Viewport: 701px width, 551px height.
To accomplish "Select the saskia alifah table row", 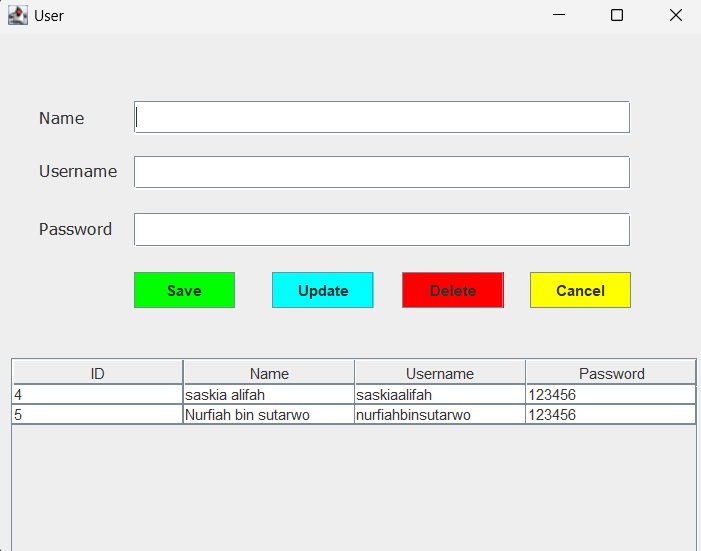I will click(268, 395).
